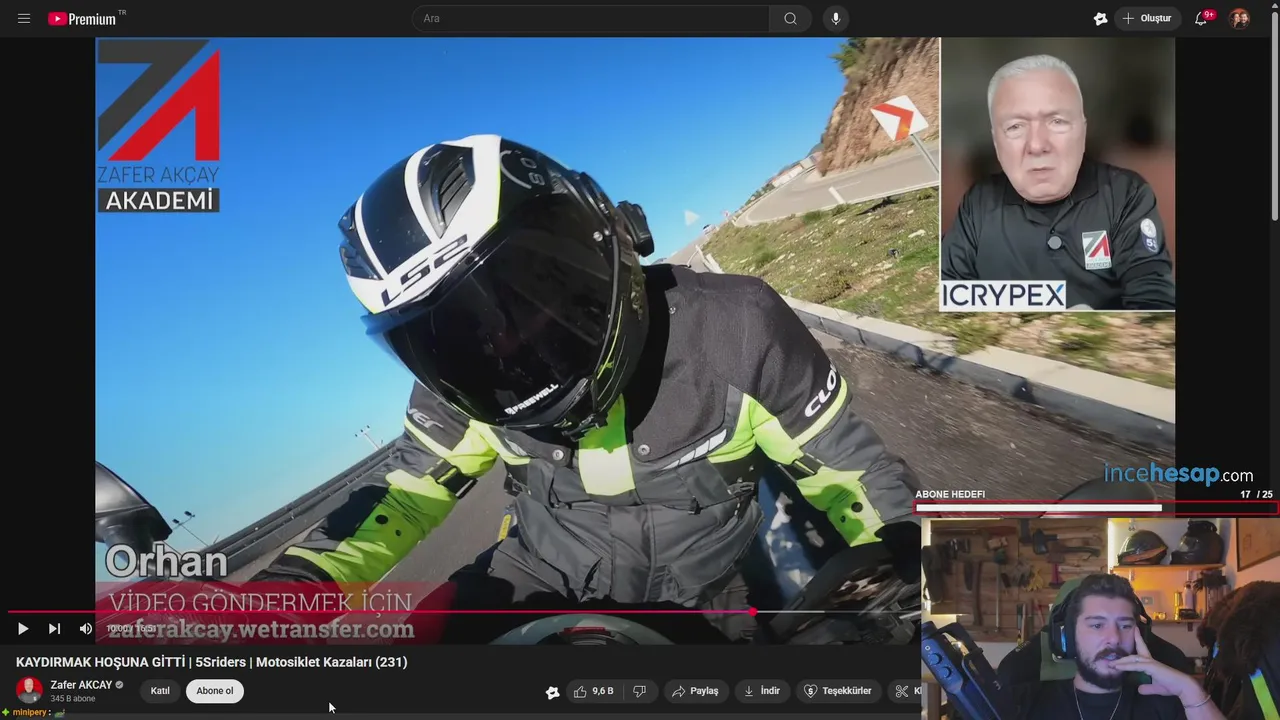1280x720 pixels.
Task: Click the magnifier search button
Action: tap(790, 18)
